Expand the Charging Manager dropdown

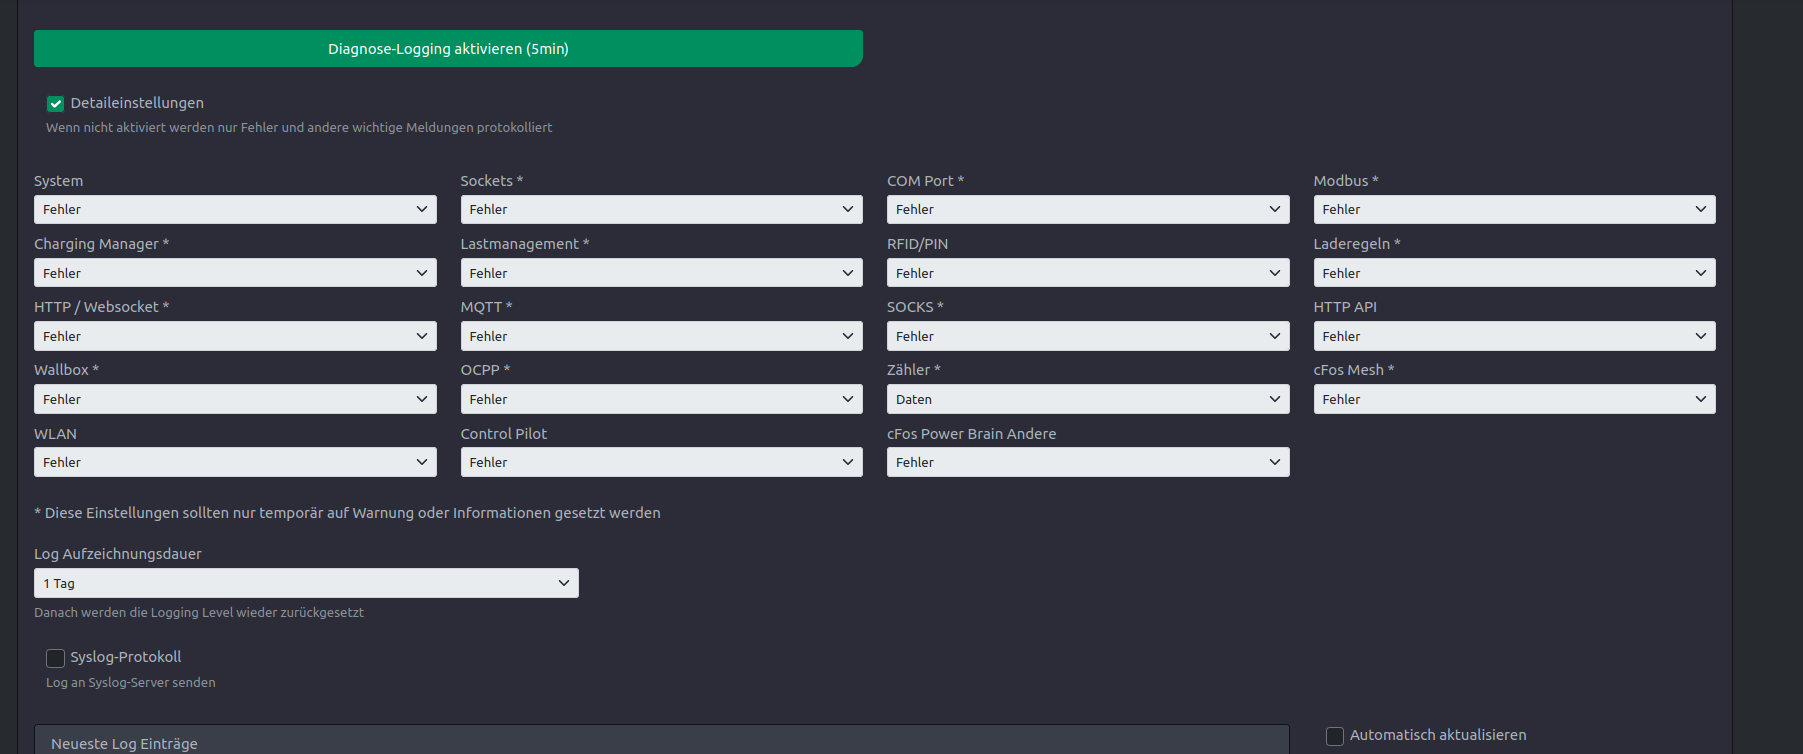coord(235,273)
